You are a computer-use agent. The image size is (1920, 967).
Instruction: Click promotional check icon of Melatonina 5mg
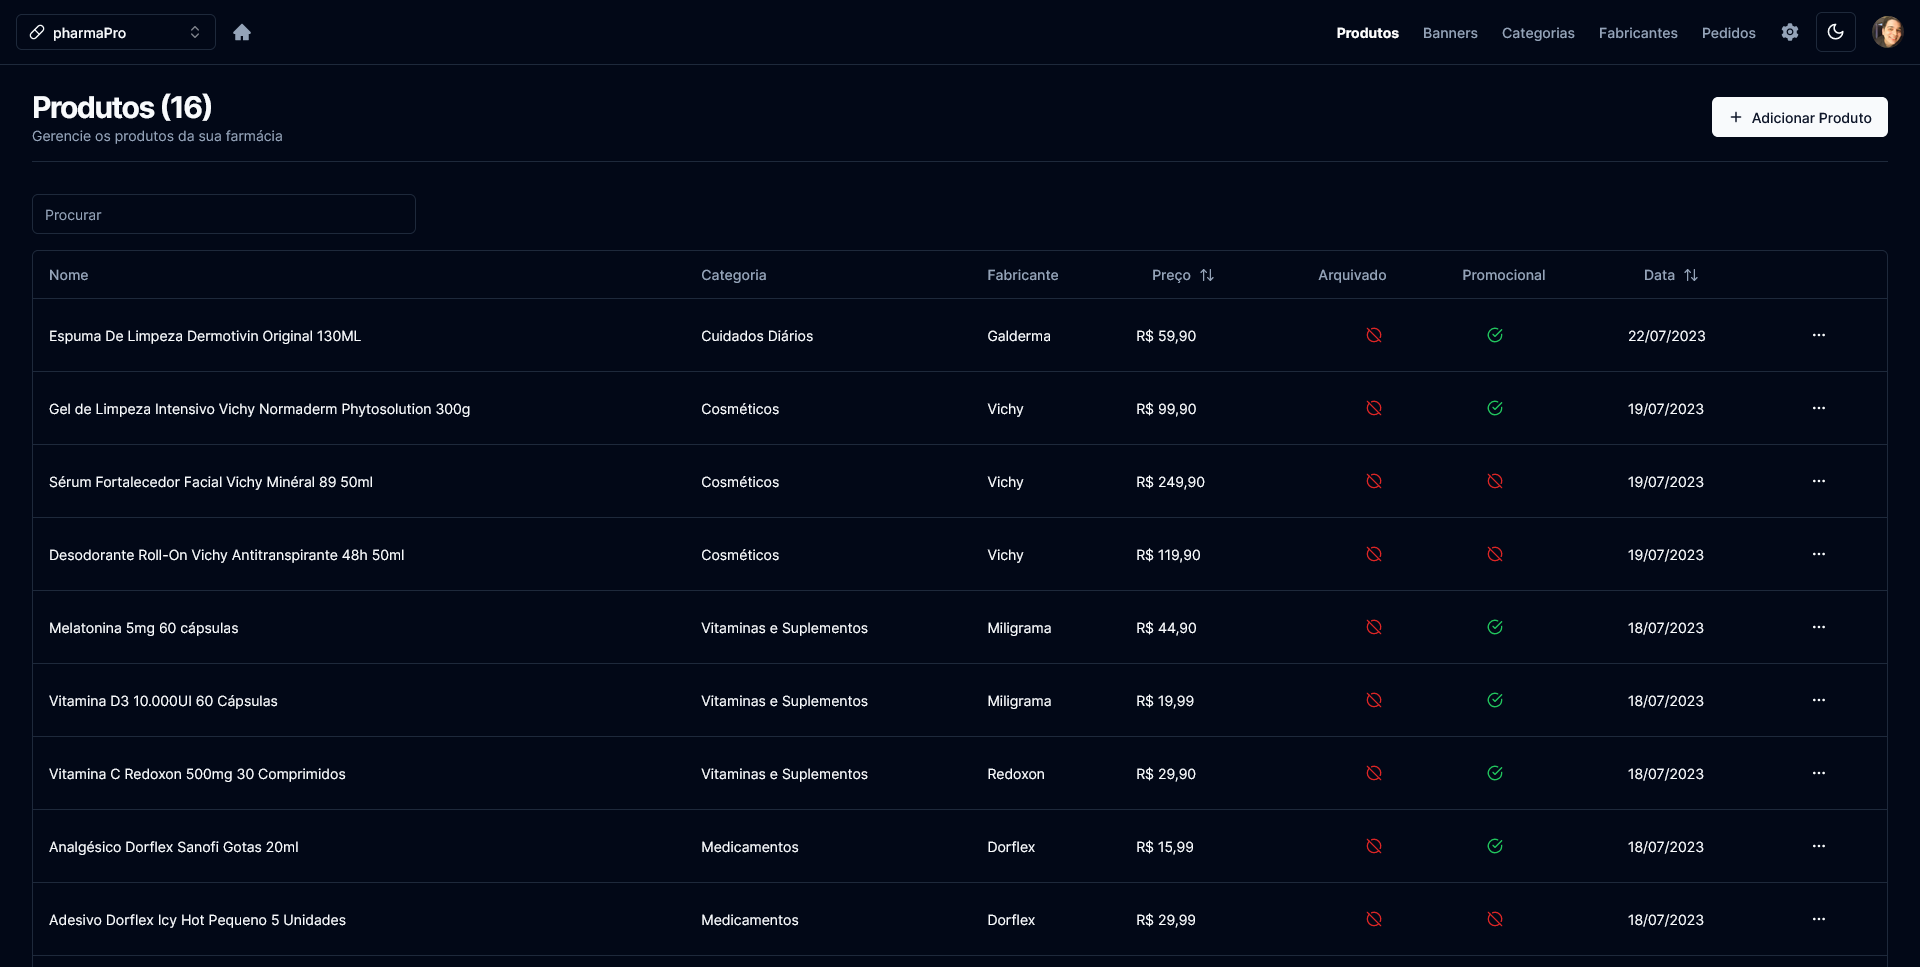pyautogui.click(x=1495, y=627)
